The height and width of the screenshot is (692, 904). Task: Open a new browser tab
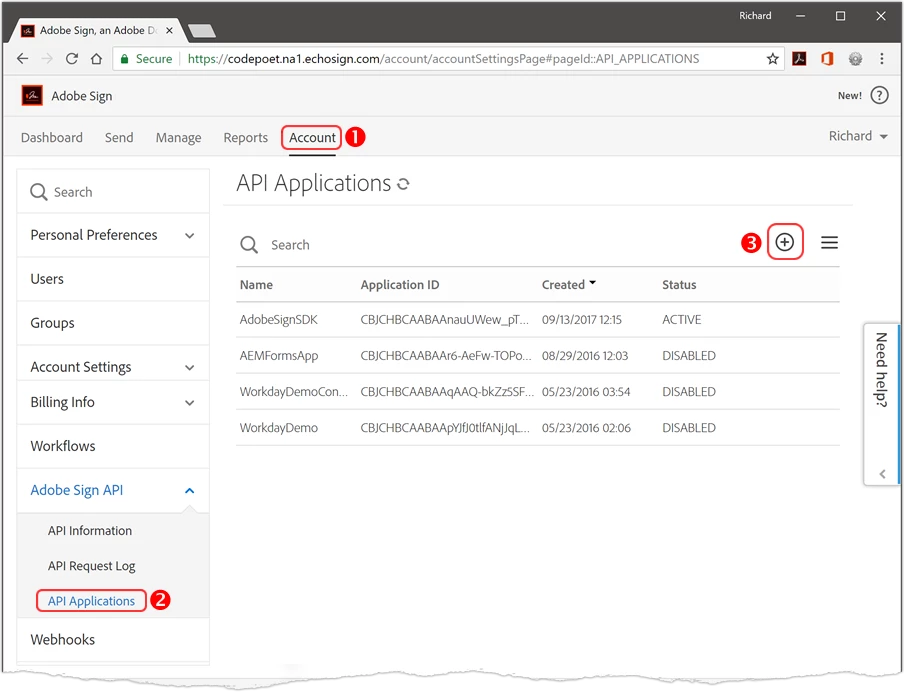coord(202,31)
